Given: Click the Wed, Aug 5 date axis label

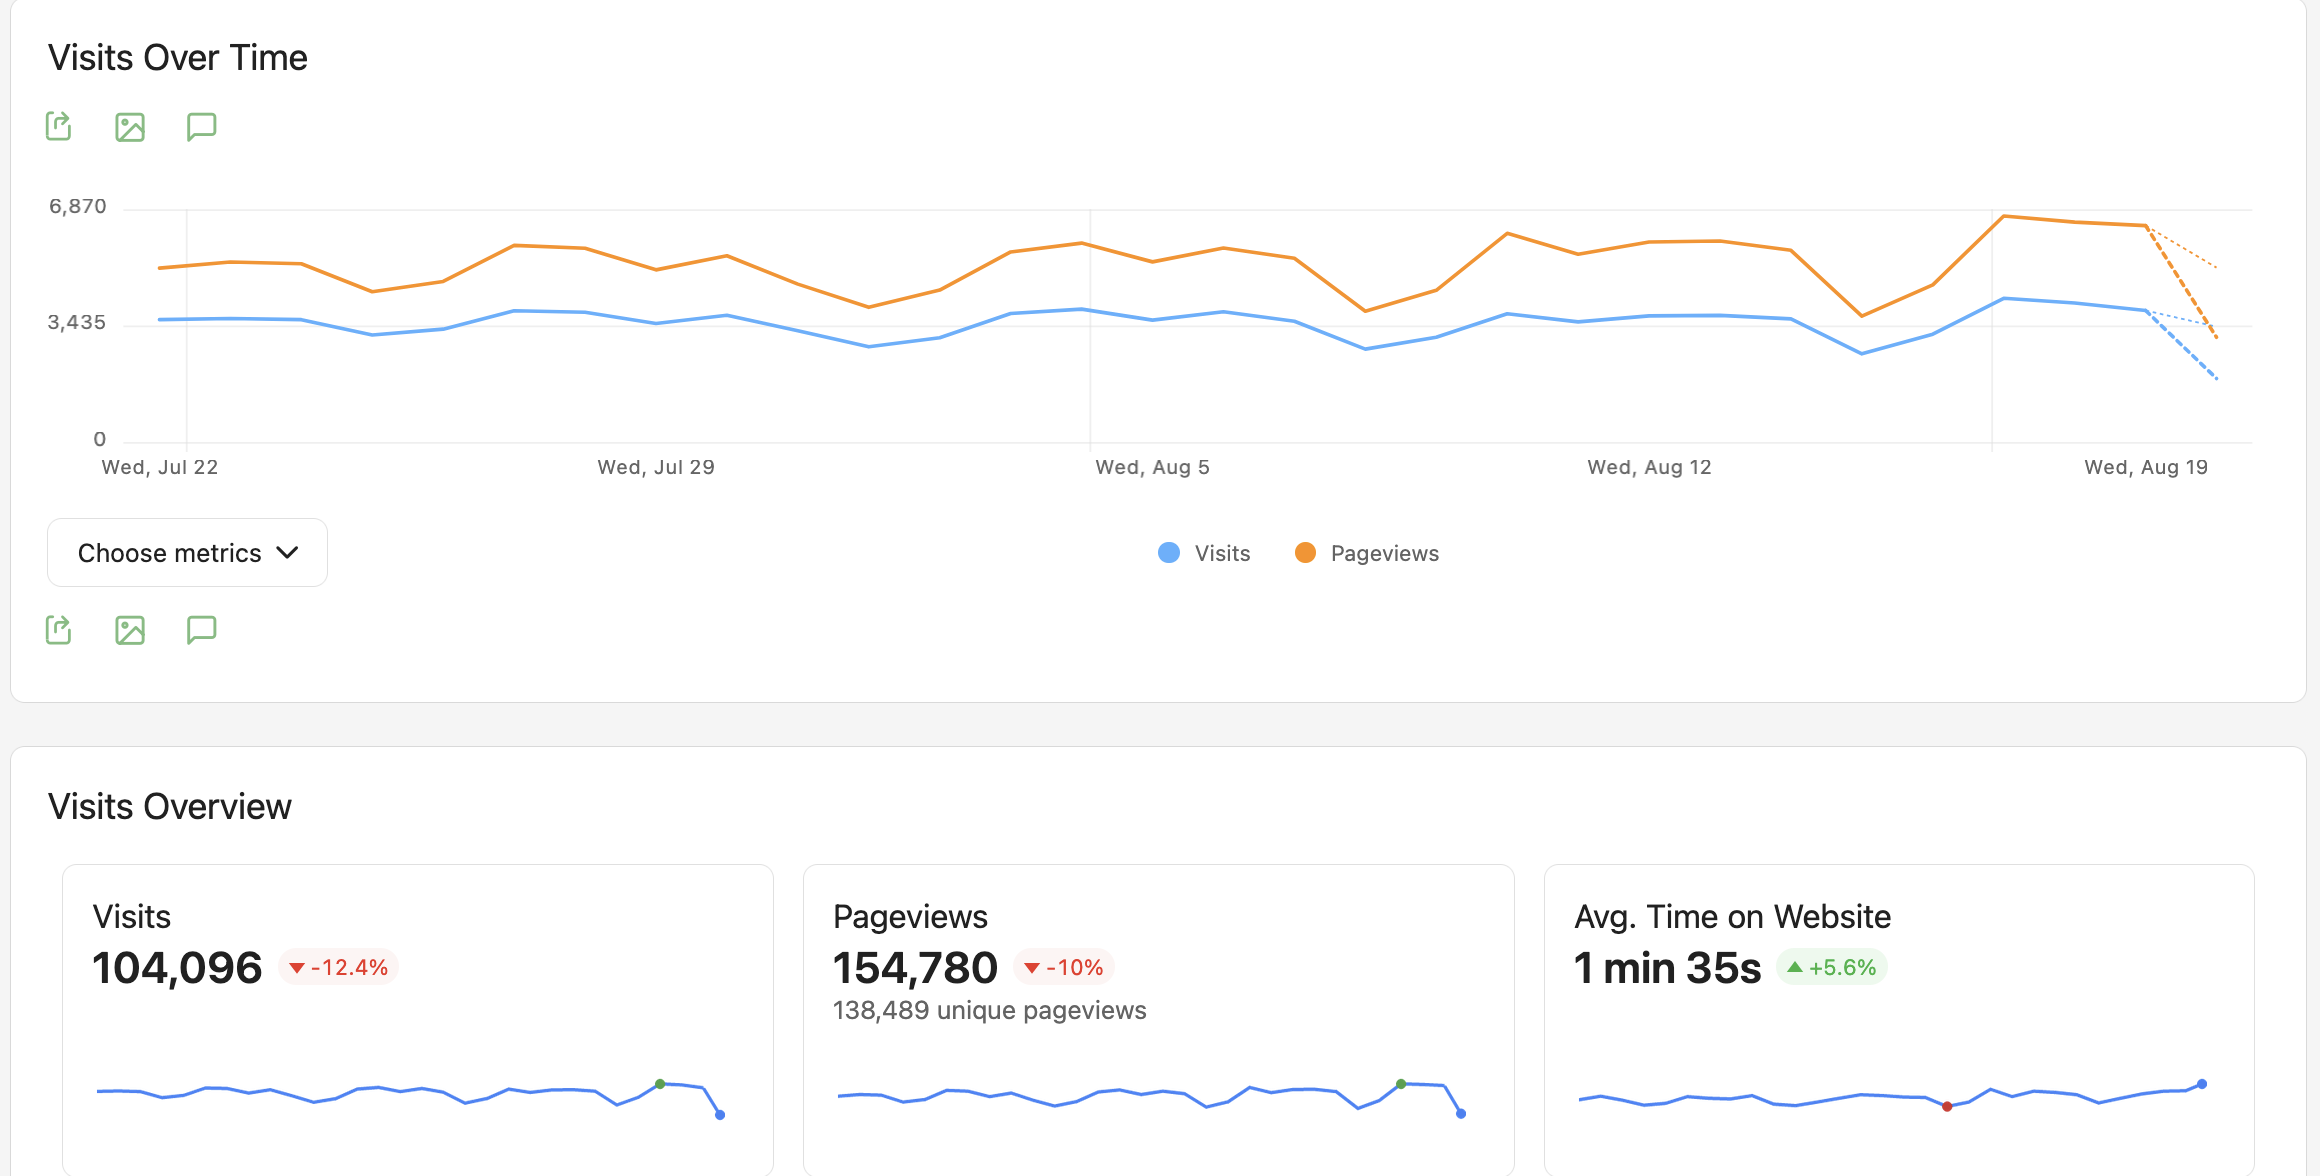Looking at the screenshot, I should point(1152,467).
